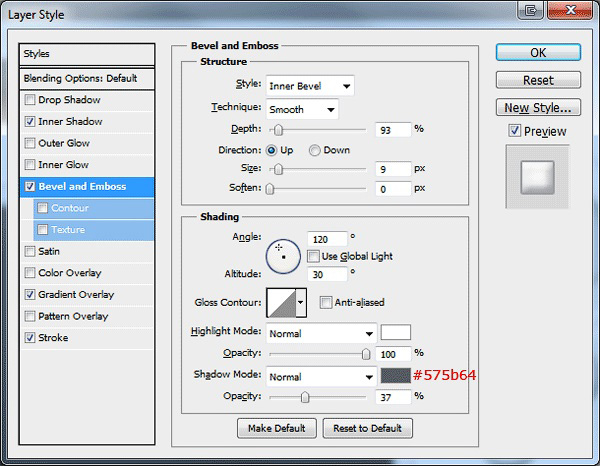This screenshot has height=466, width=600.
Task: Click the shadow color swatch #575b64
Action: tap(396, 376)
